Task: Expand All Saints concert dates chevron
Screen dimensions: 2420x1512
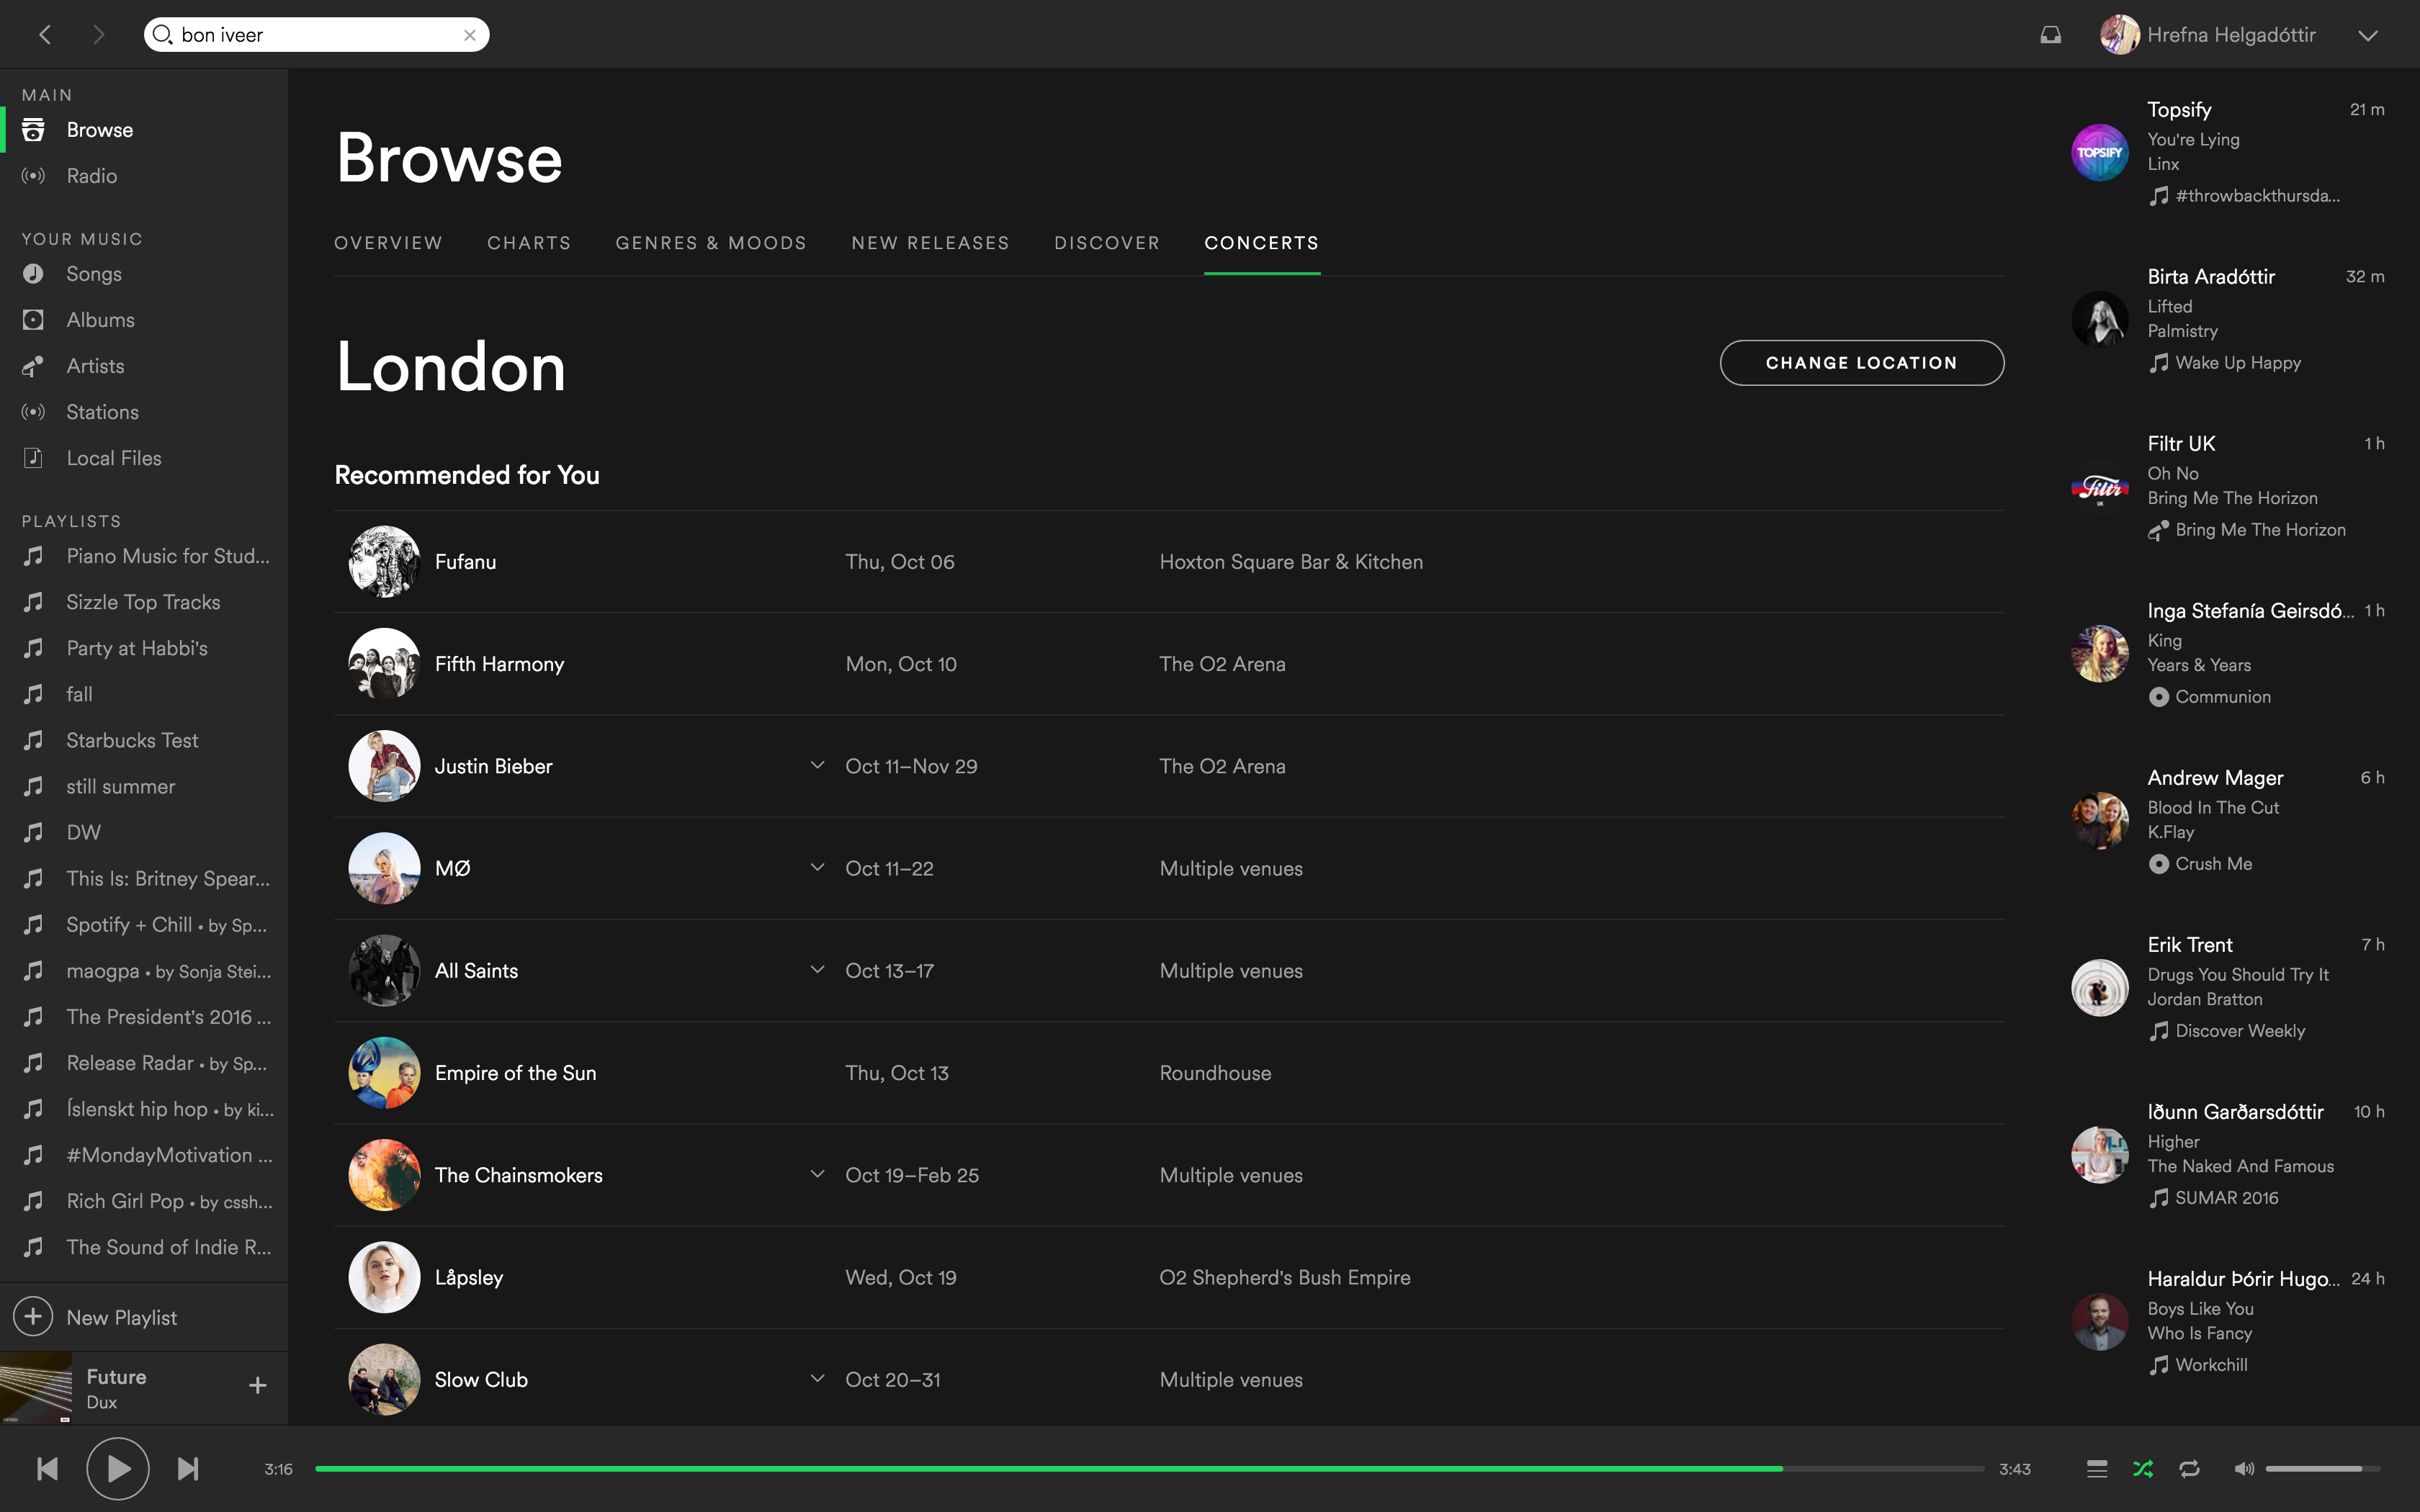Action: tap(817, 969)
